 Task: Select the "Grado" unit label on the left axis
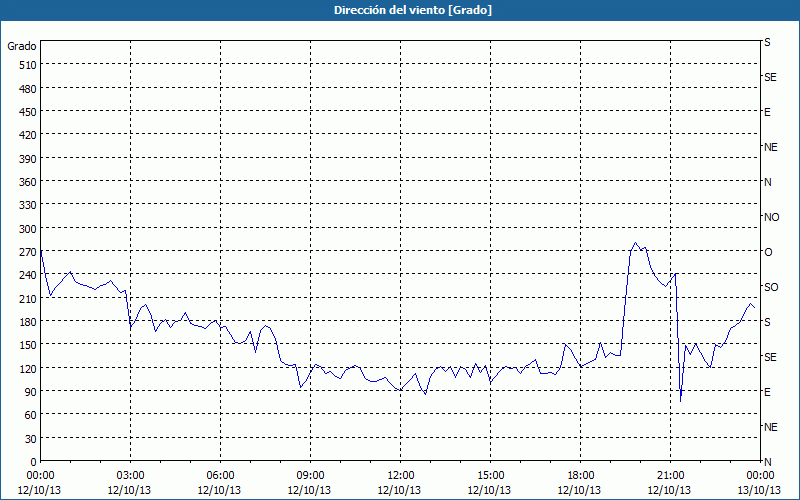coord(22,46)
